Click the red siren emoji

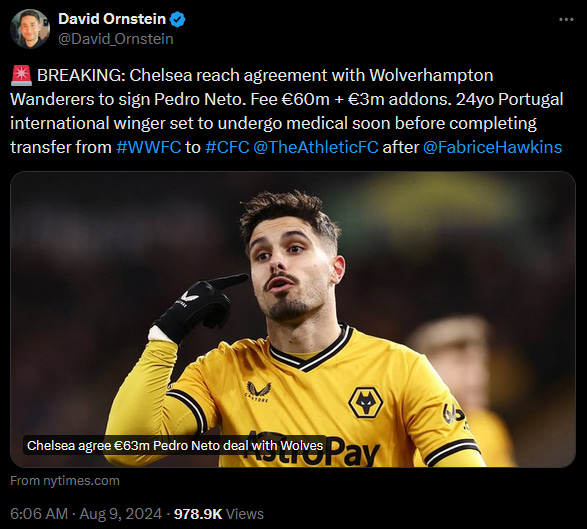click(21, 75)
